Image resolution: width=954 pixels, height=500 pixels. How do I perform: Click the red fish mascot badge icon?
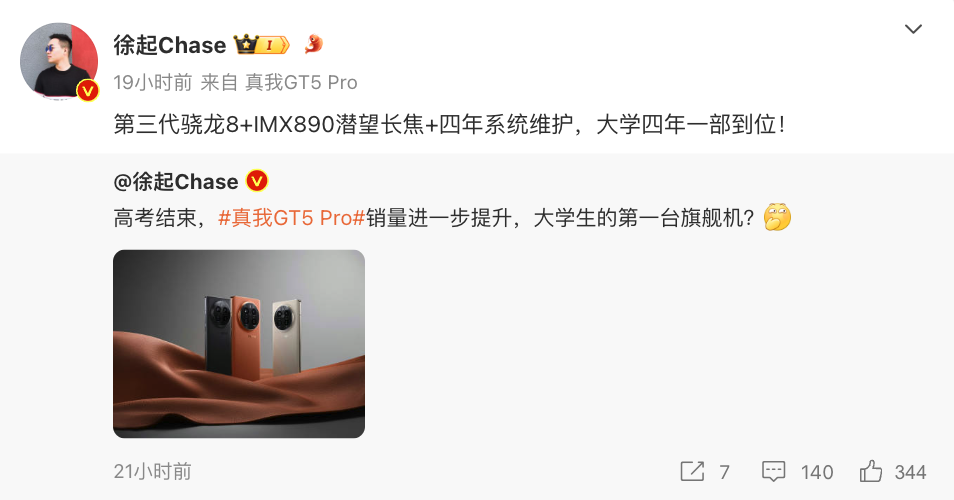(x=313, y=44)
